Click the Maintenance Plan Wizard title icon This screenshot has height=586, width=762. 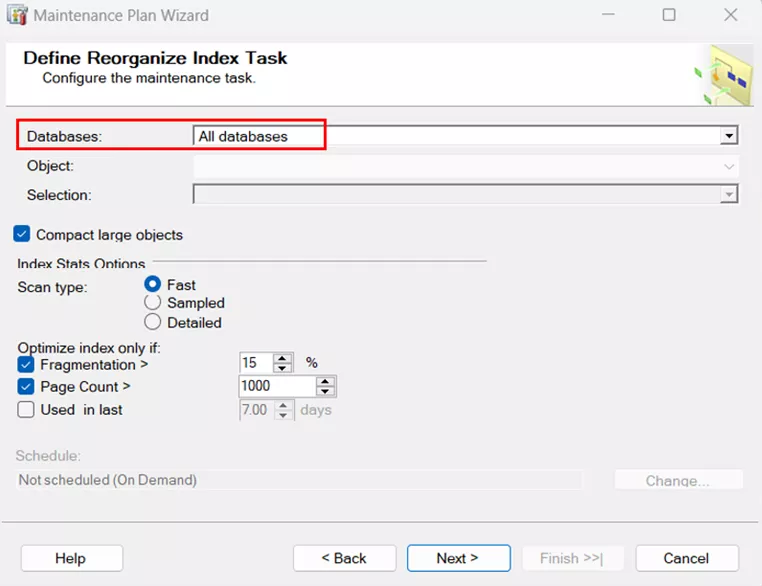tap(17, 15)
